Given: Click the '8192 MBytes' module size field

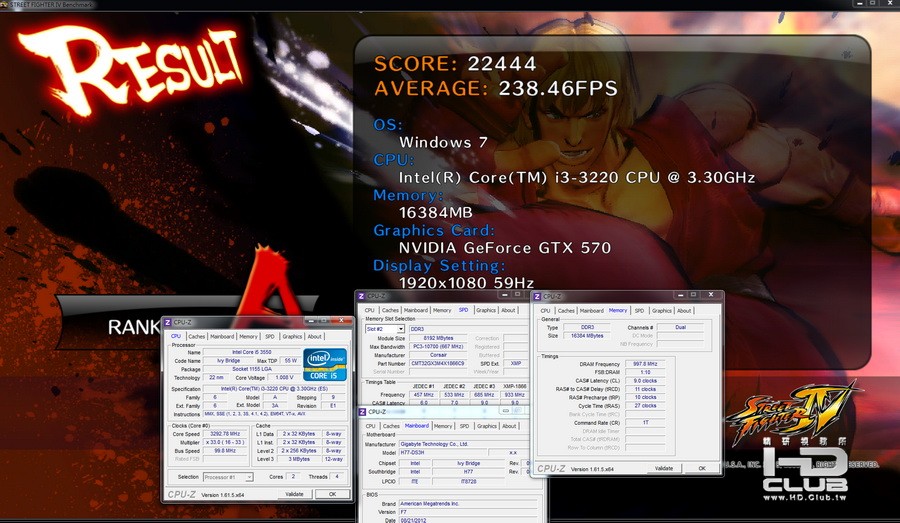Looking at the screenshot, I should (x=438, y=338).
